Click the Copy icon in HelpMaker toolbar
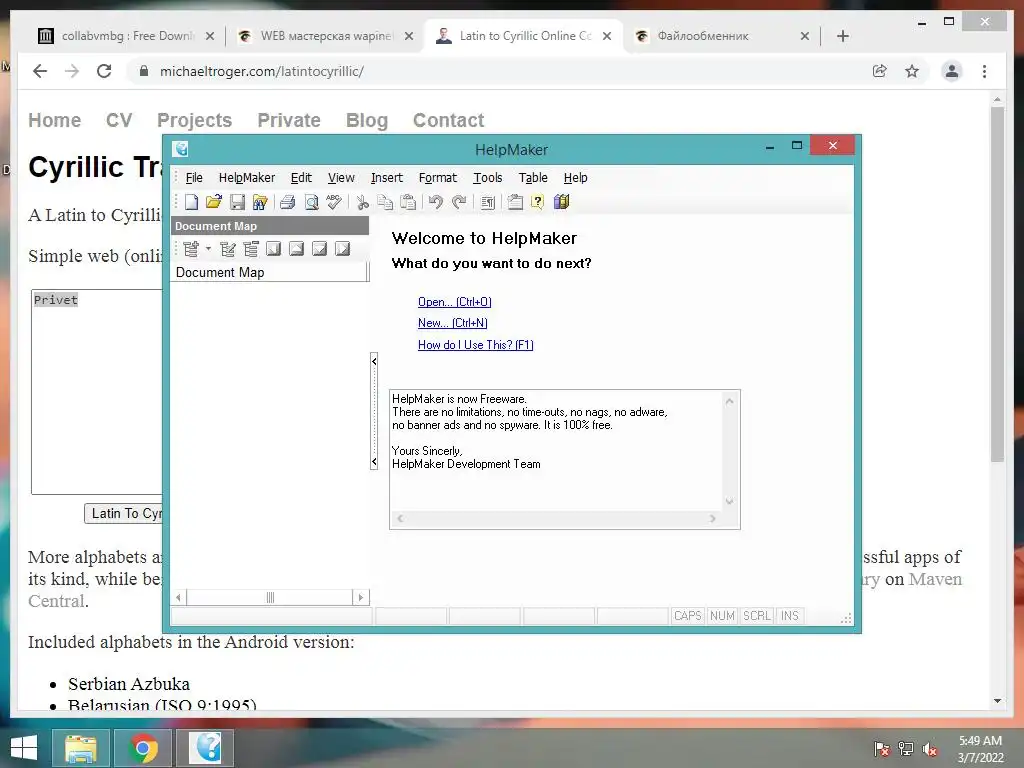1024x768 pixels. pos(385,202)
